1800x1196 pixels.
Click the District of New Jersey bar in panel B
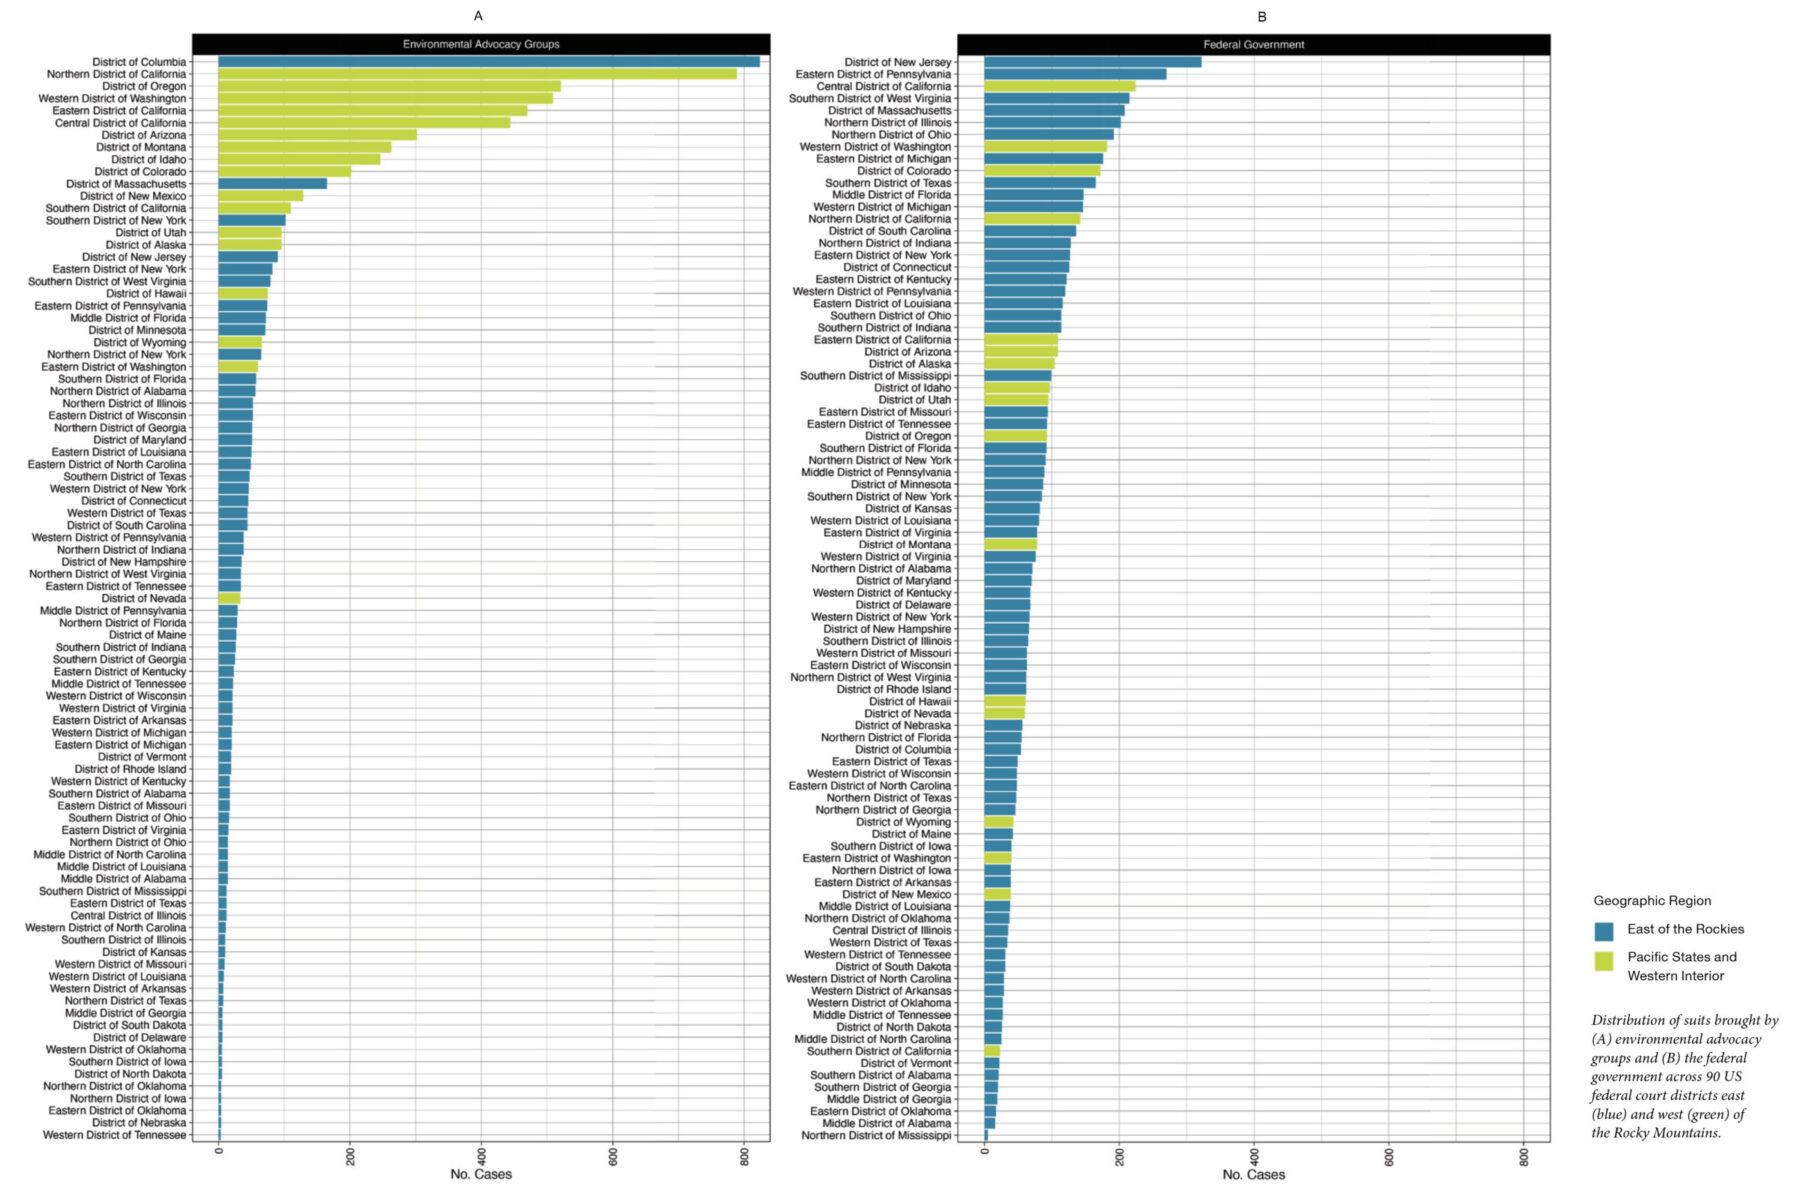(1092, 62)
